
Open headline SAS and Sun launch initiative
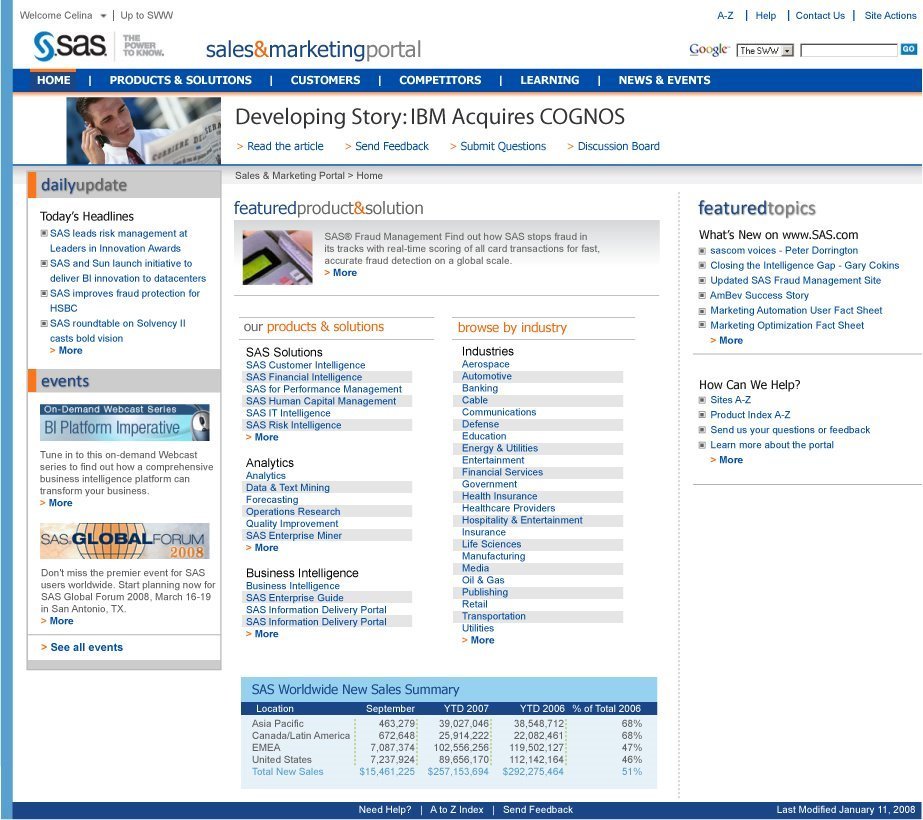tap(128, 271)
